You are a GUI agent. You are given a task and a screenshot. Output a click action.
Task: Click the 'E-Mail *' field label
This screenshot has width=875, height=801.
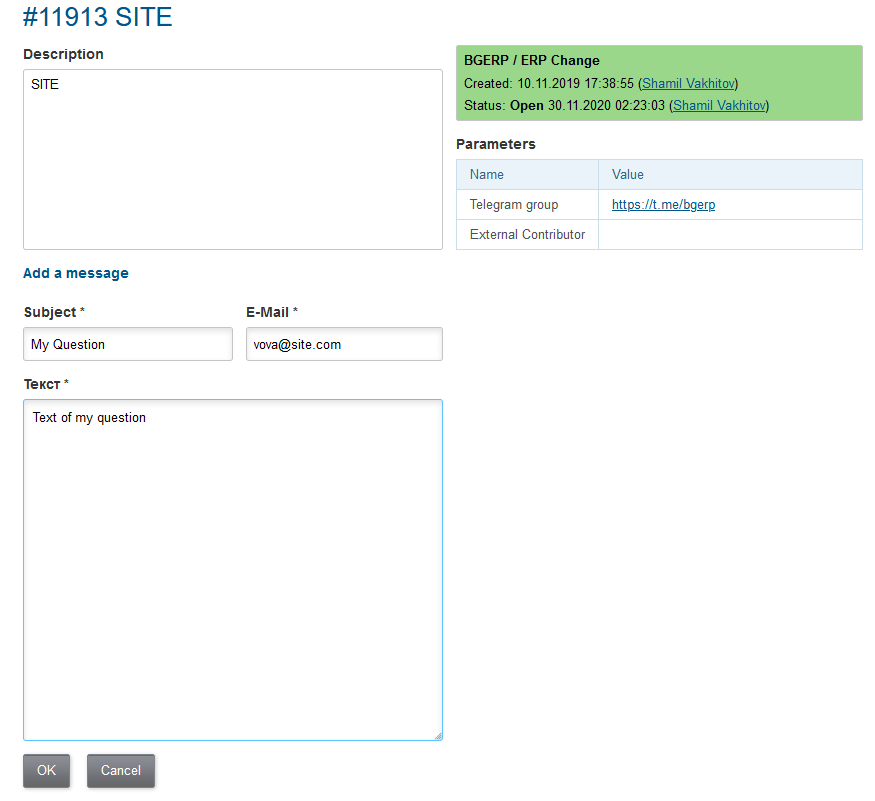[272, 313]
